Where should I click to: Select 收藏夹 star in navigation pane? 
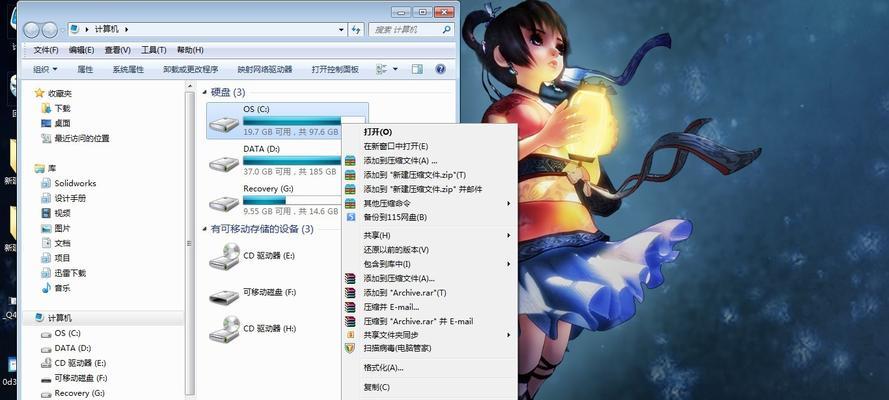tap(39, 93)
